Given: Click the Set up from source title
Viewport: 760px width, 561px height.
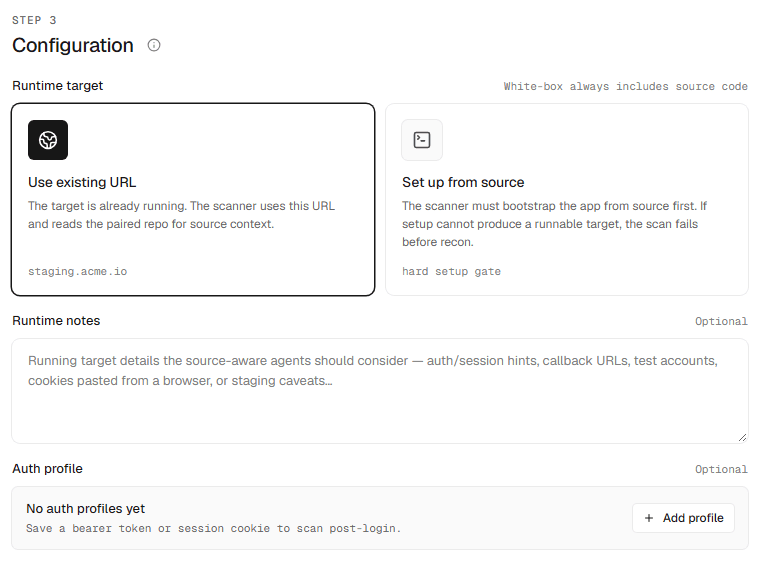Looking at the screenshot, I should tap(463, 182).
